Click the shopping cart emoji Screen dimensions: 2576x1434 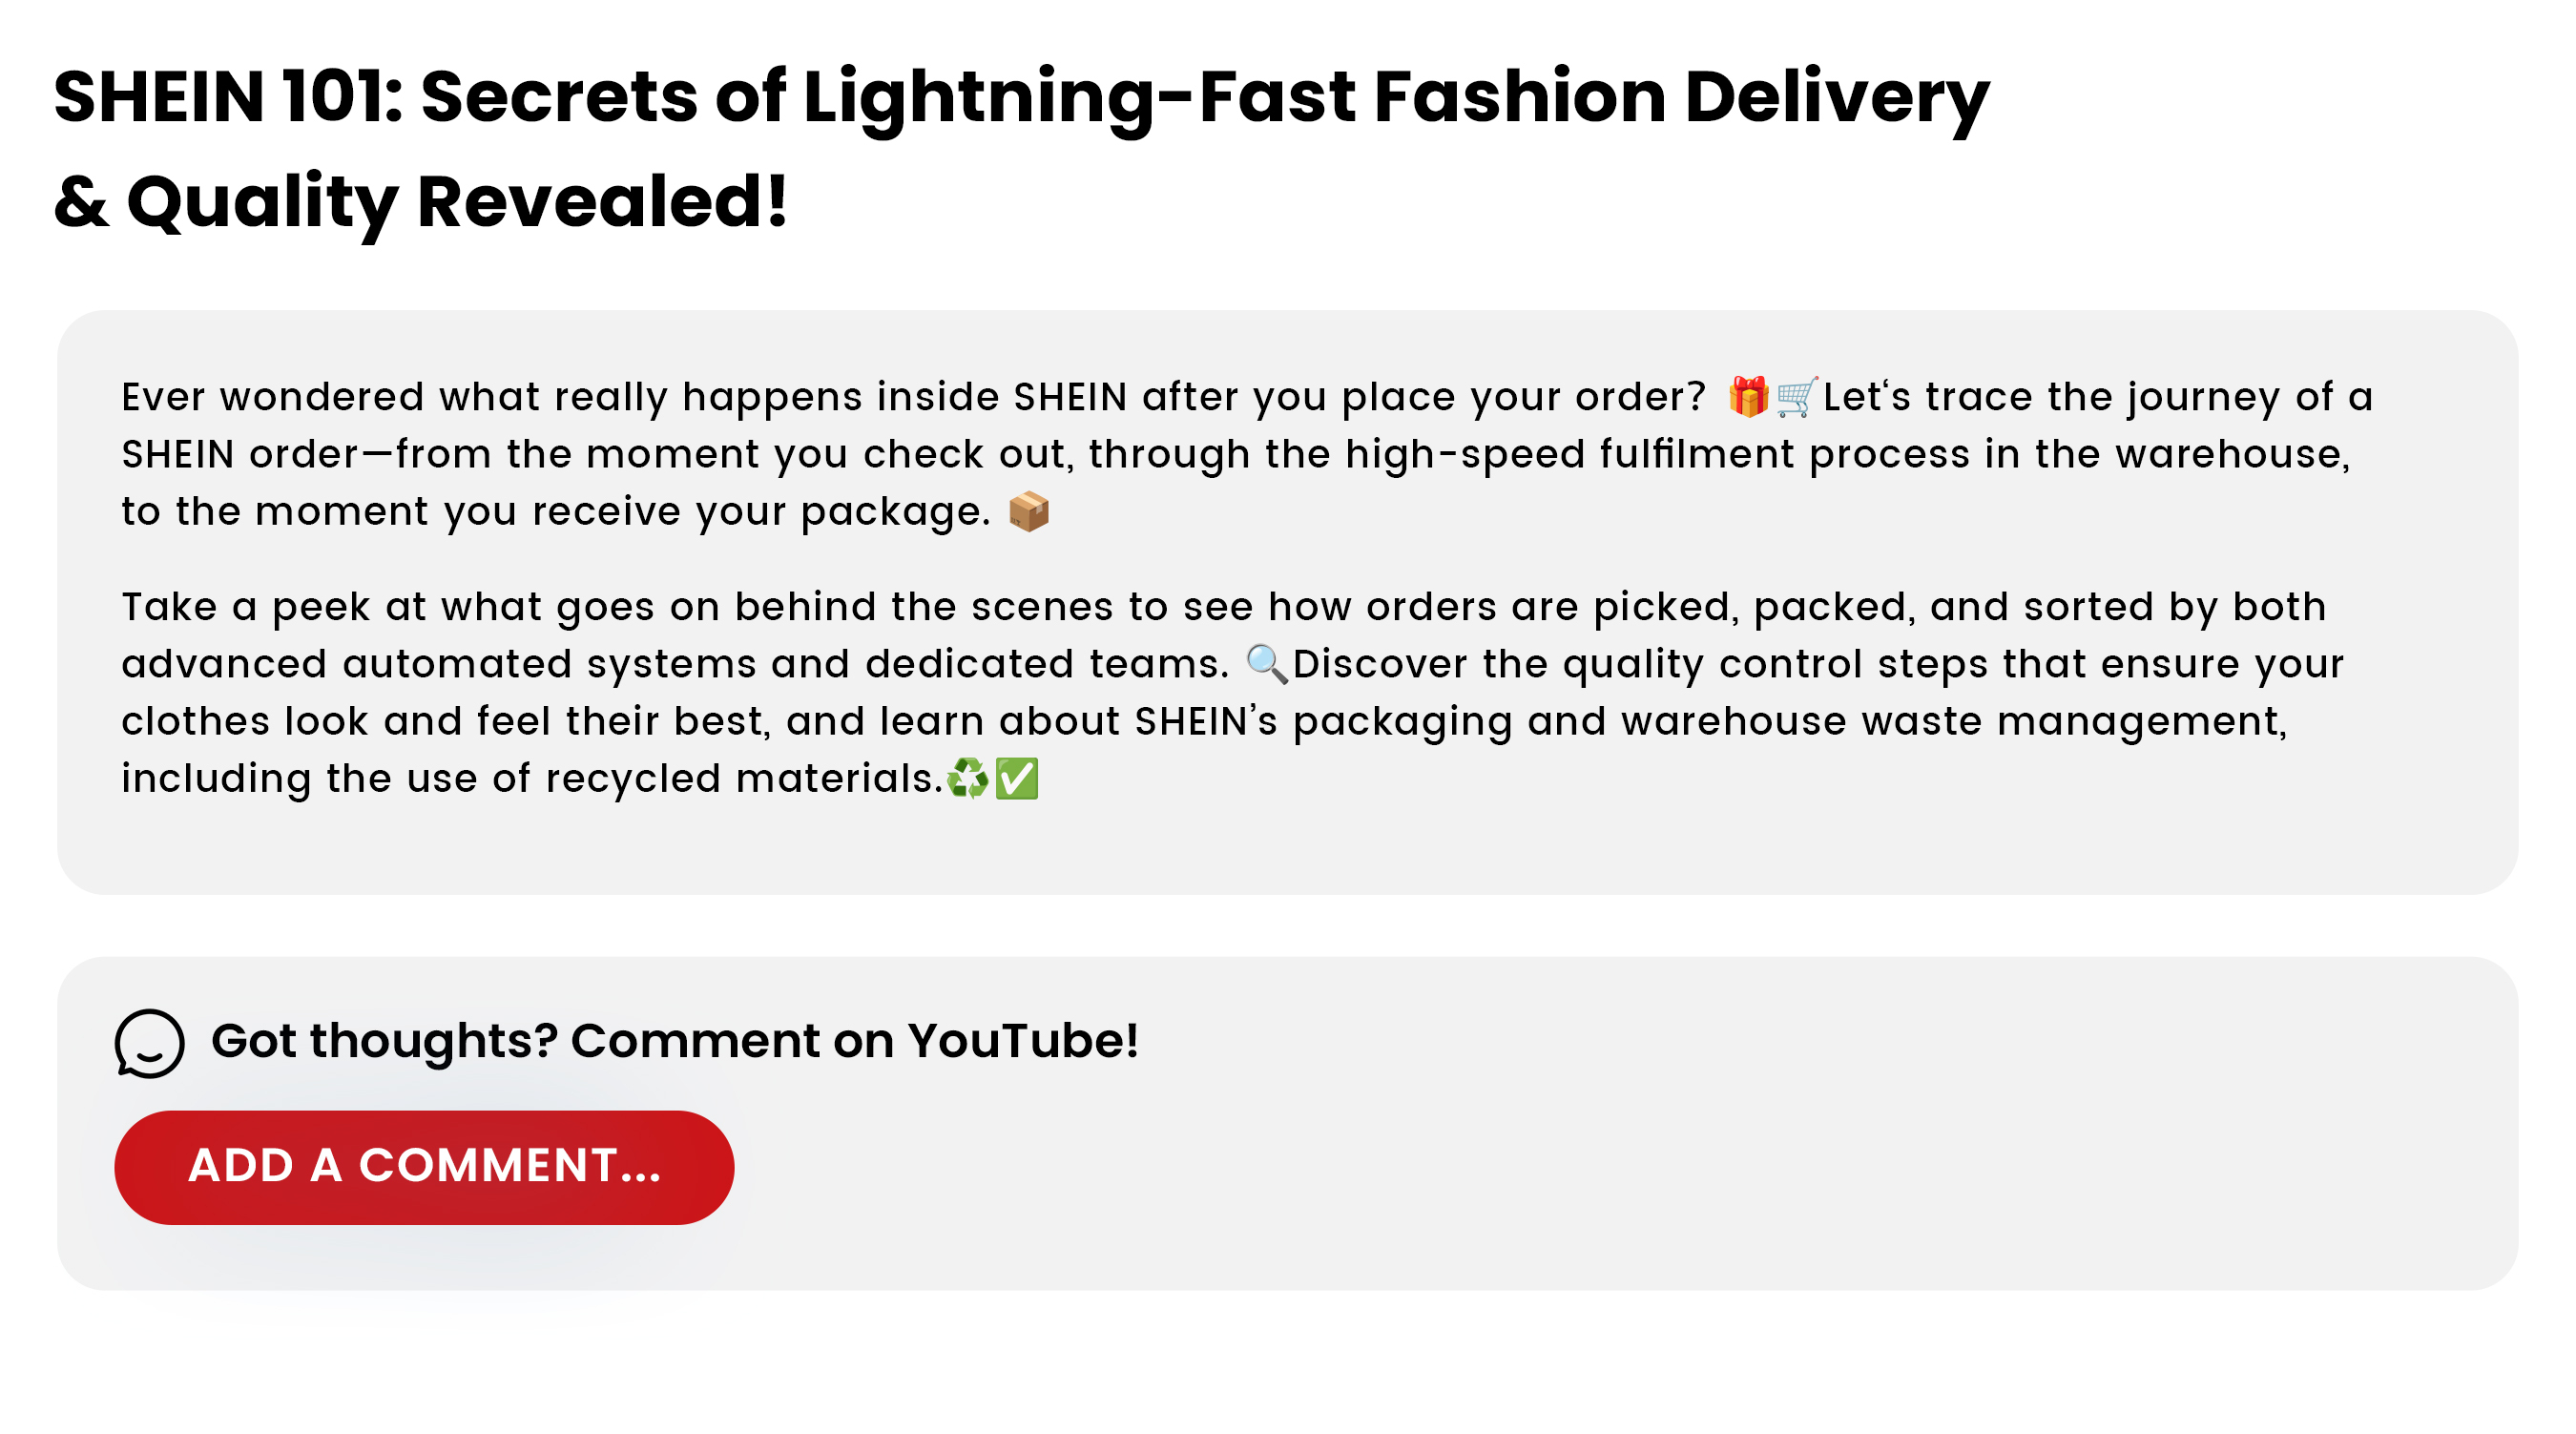point(1796,397)
